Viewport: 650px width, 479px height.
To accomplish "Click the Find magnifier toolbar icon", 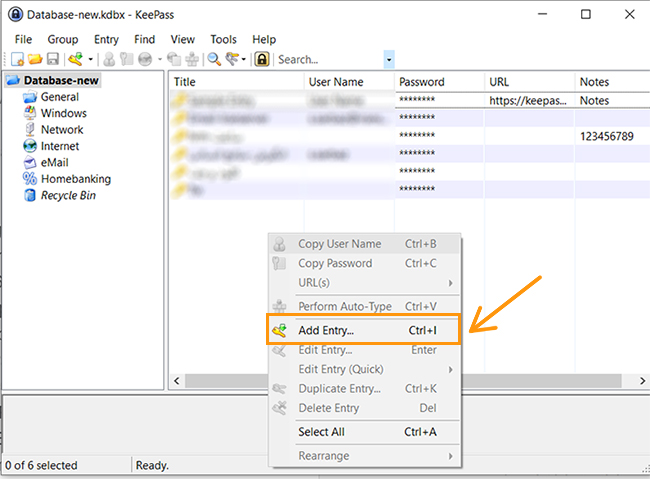I will pyautogui.click(x=214, y=59).
